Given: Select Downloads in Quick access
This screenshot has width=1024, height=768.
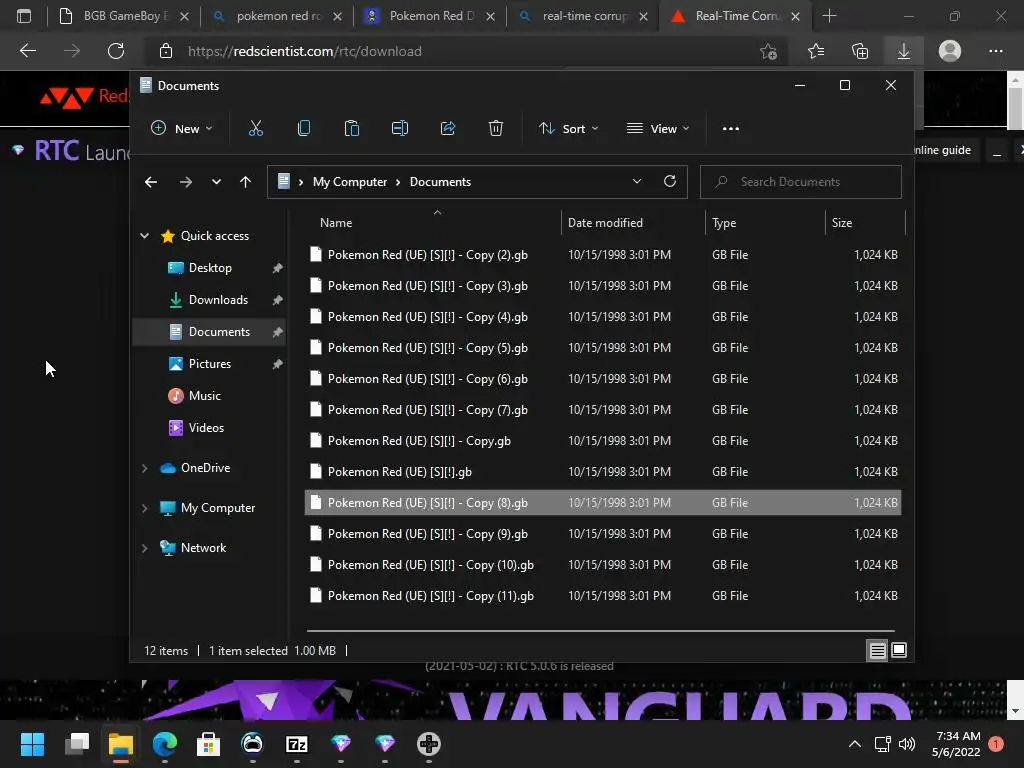Looking at the screenshot, I should point(210,300).
